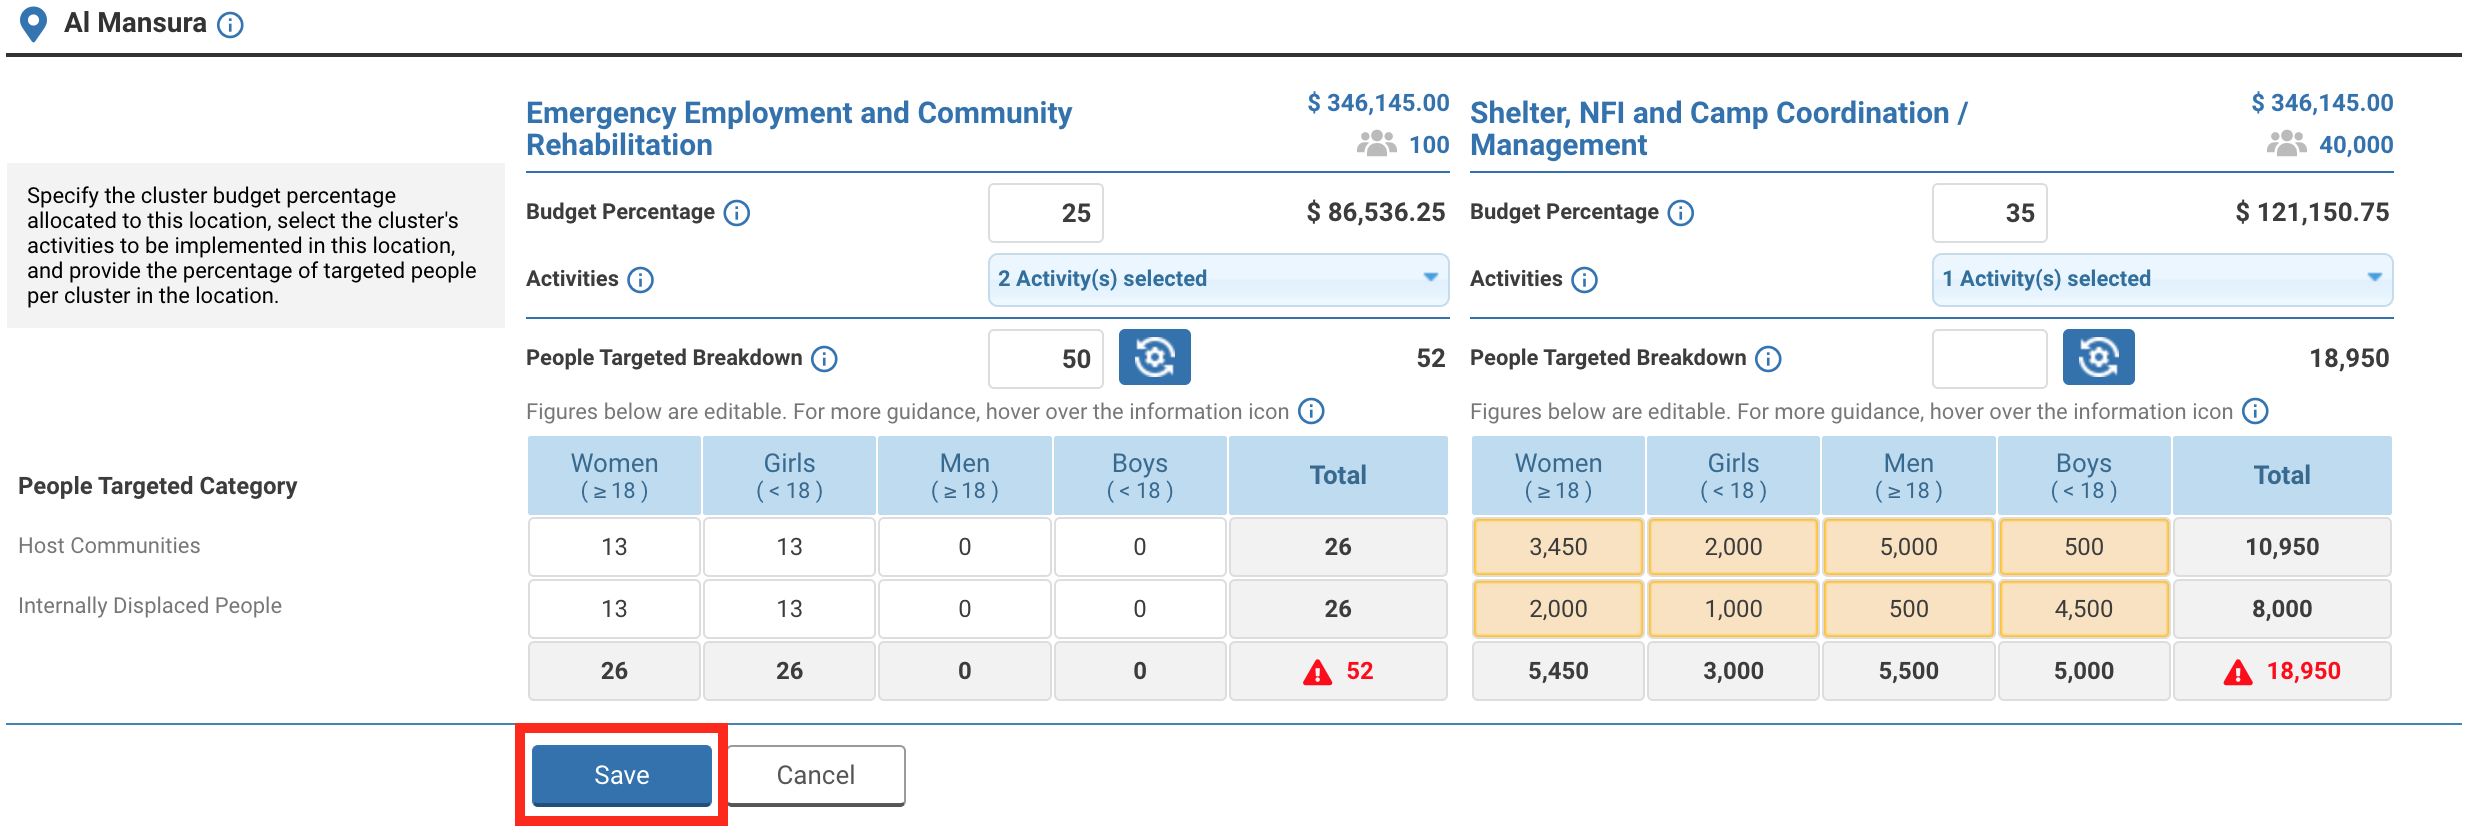This screenshot has height=834, width=2470.
Task: Click Activities info icon for Shelter cluster
Action: (1585, 280)
